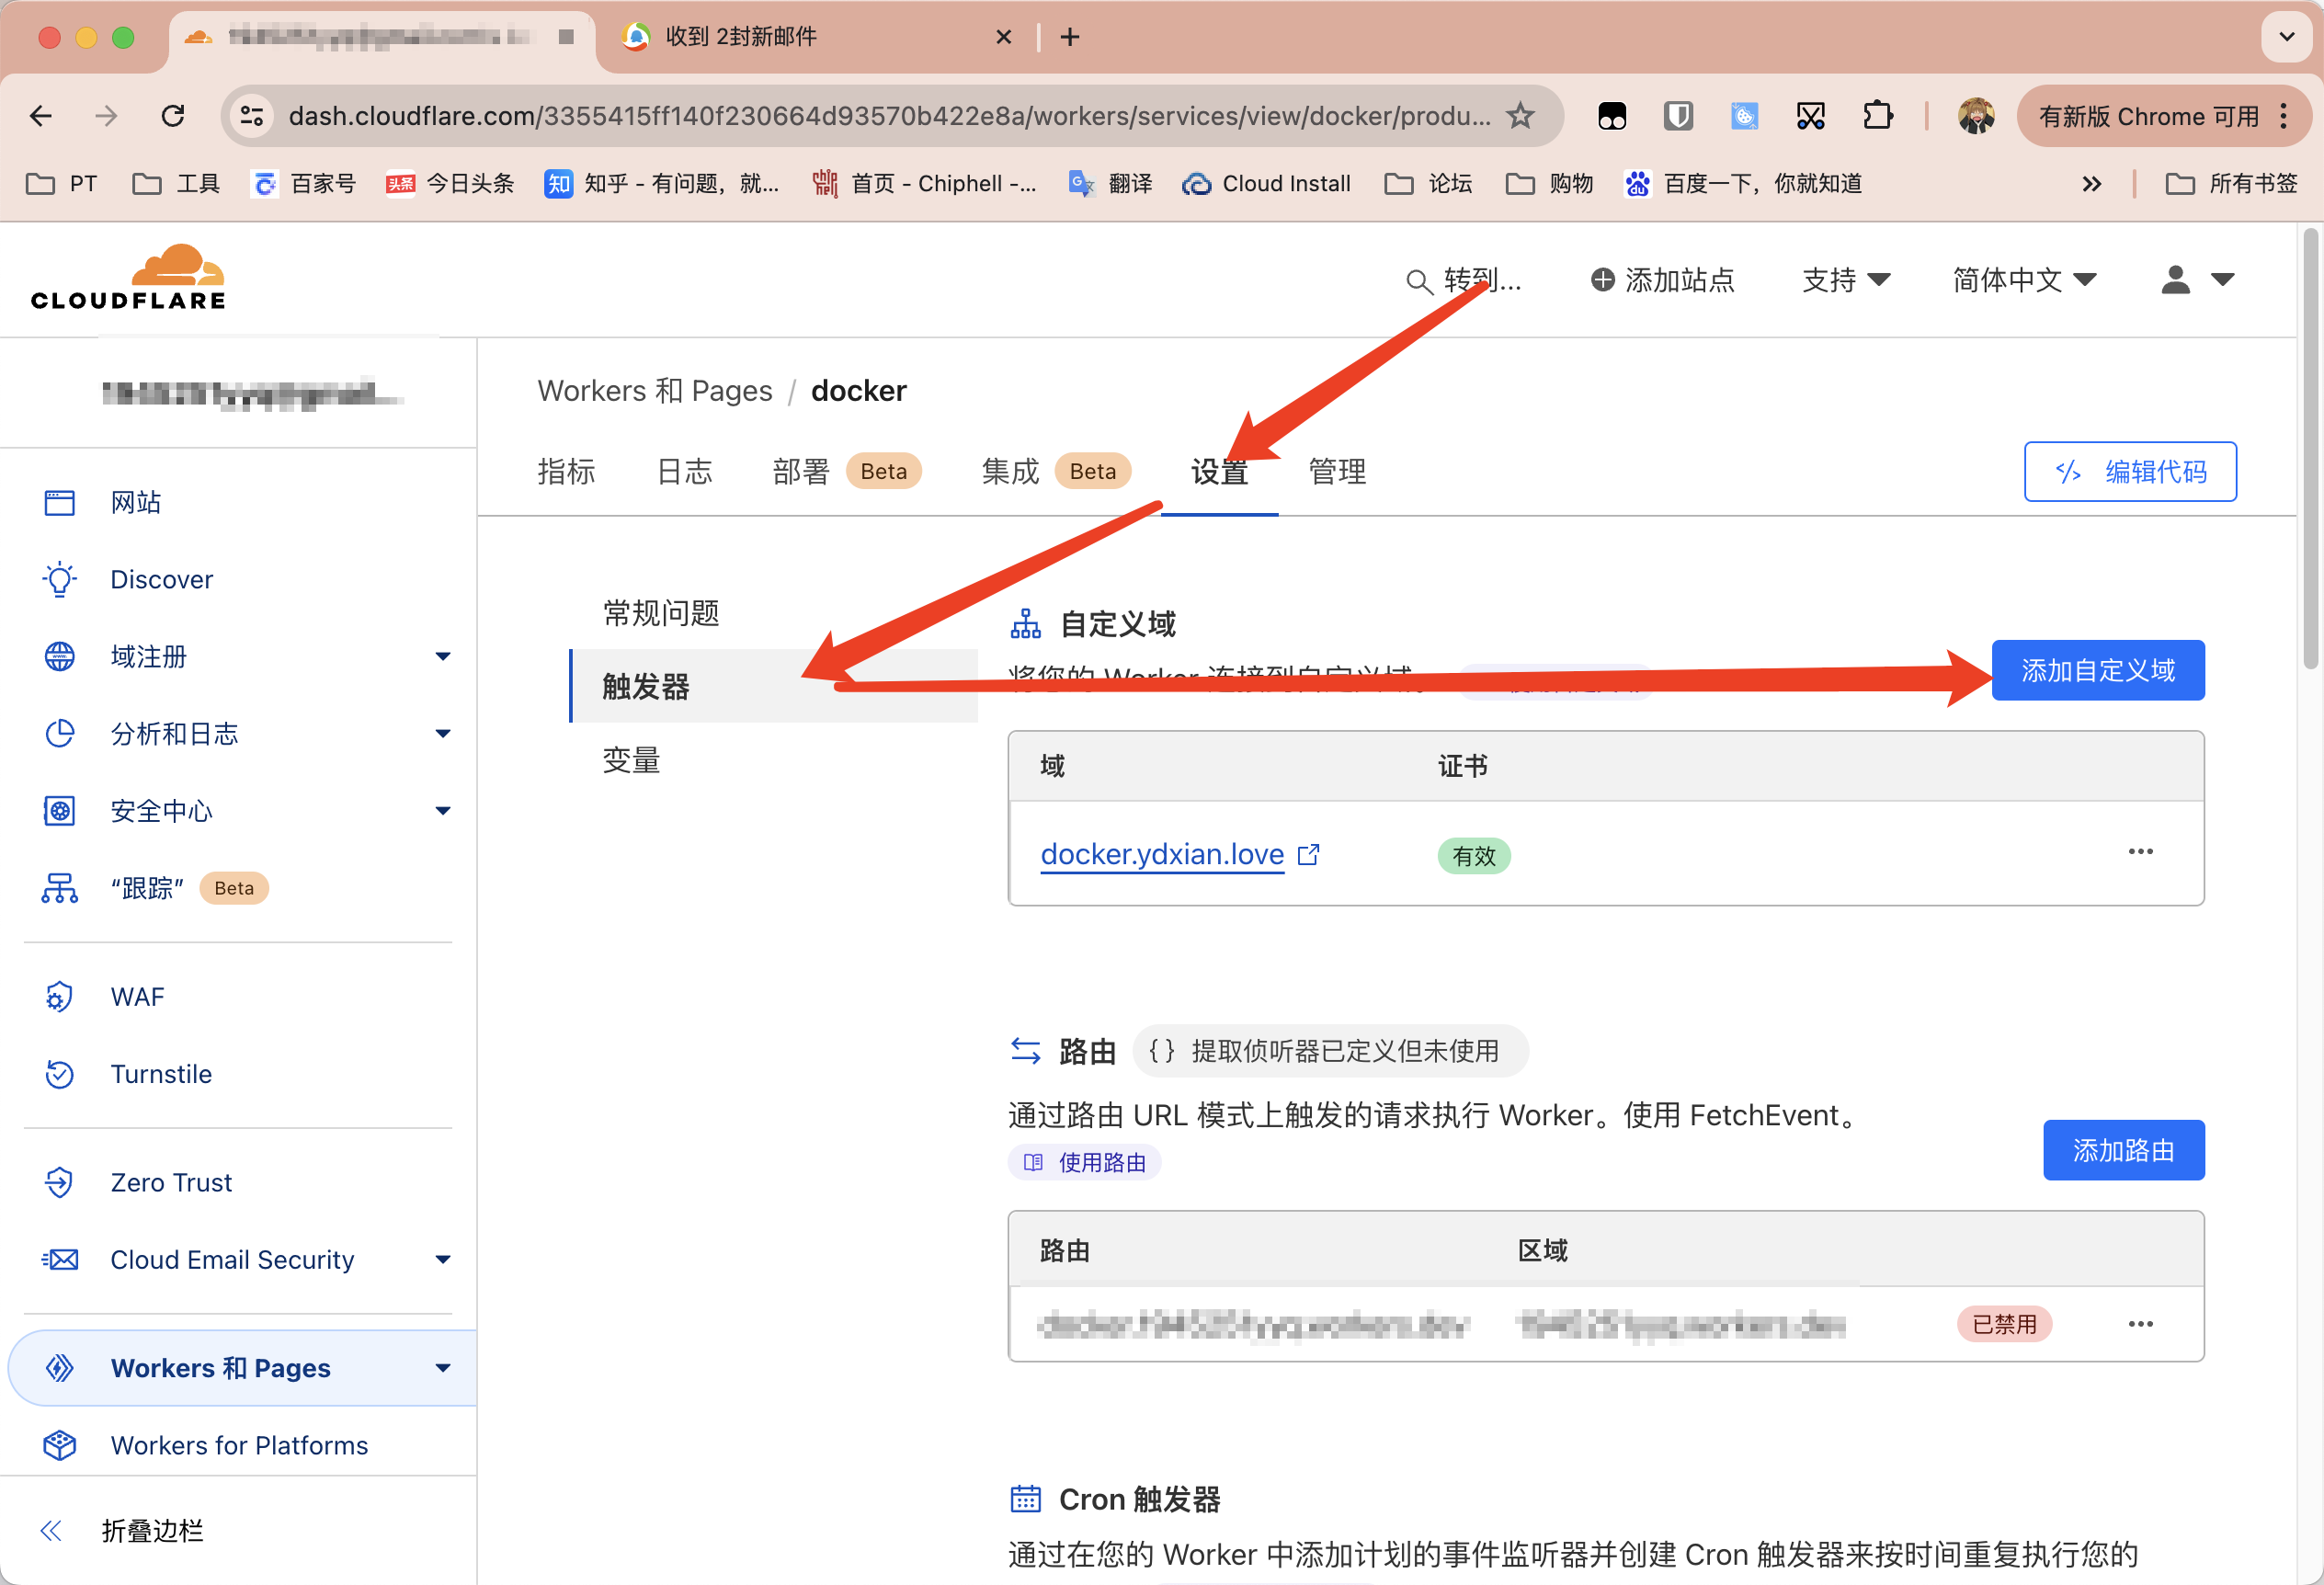Image resolution: width=2324 pixels, height=1585 pixels.
Task: Open the site information icon in address bar
Action: point(252,116)
